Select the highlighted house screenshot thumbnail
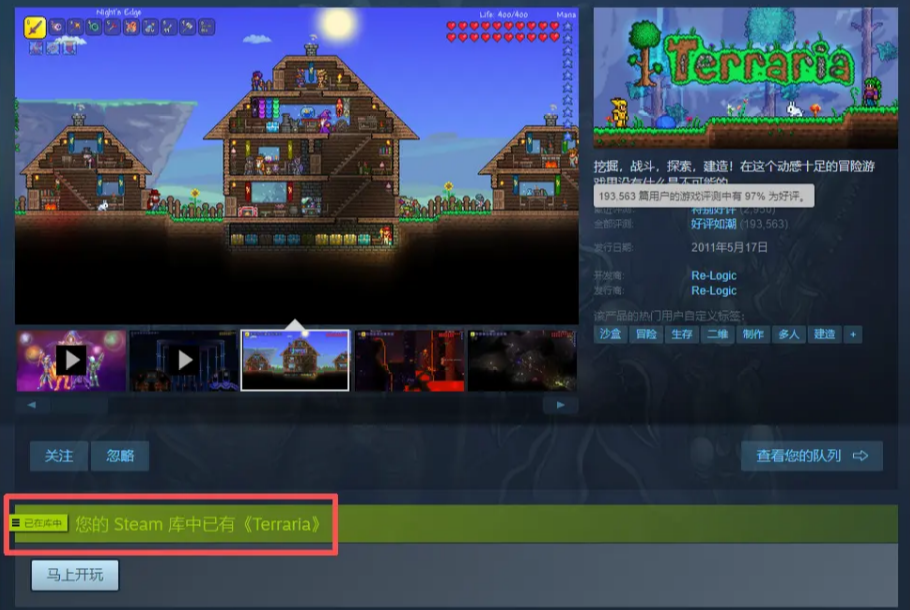910x610 pixels. click(x=296, y=360)
